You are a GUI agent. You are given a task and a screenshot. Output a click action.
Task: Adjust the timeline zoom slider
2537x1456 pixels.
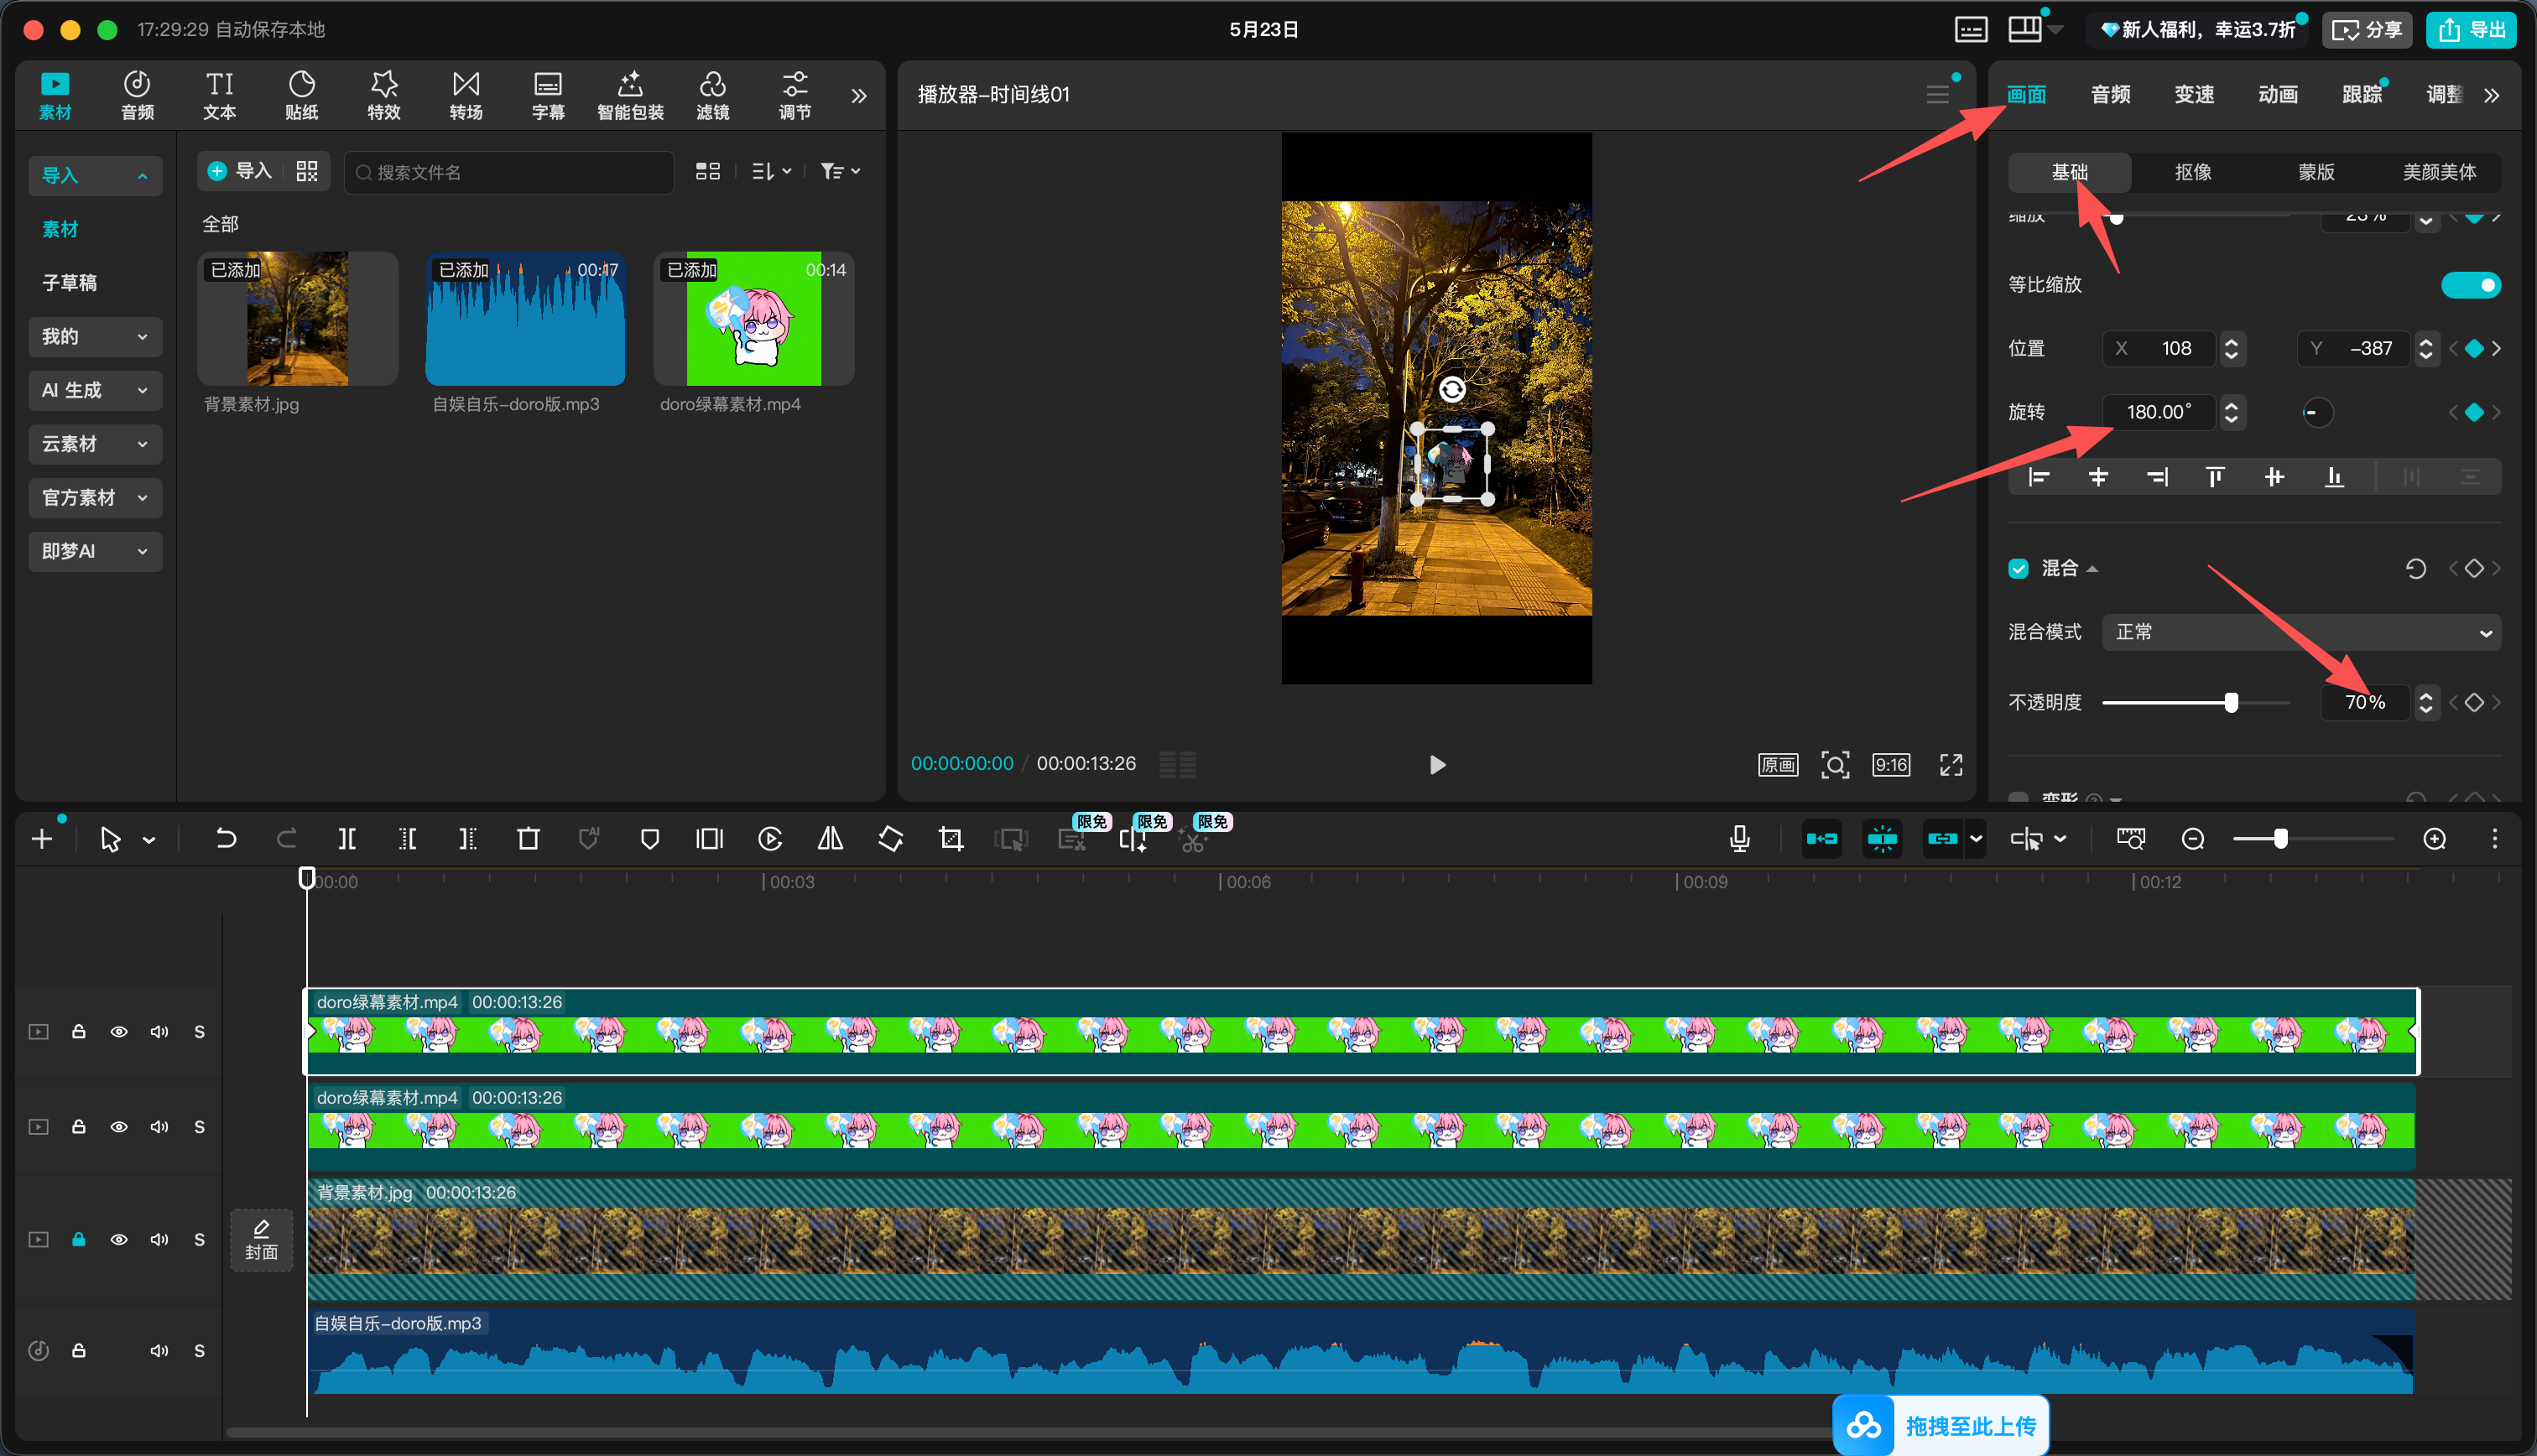[x=2280, y=839]
